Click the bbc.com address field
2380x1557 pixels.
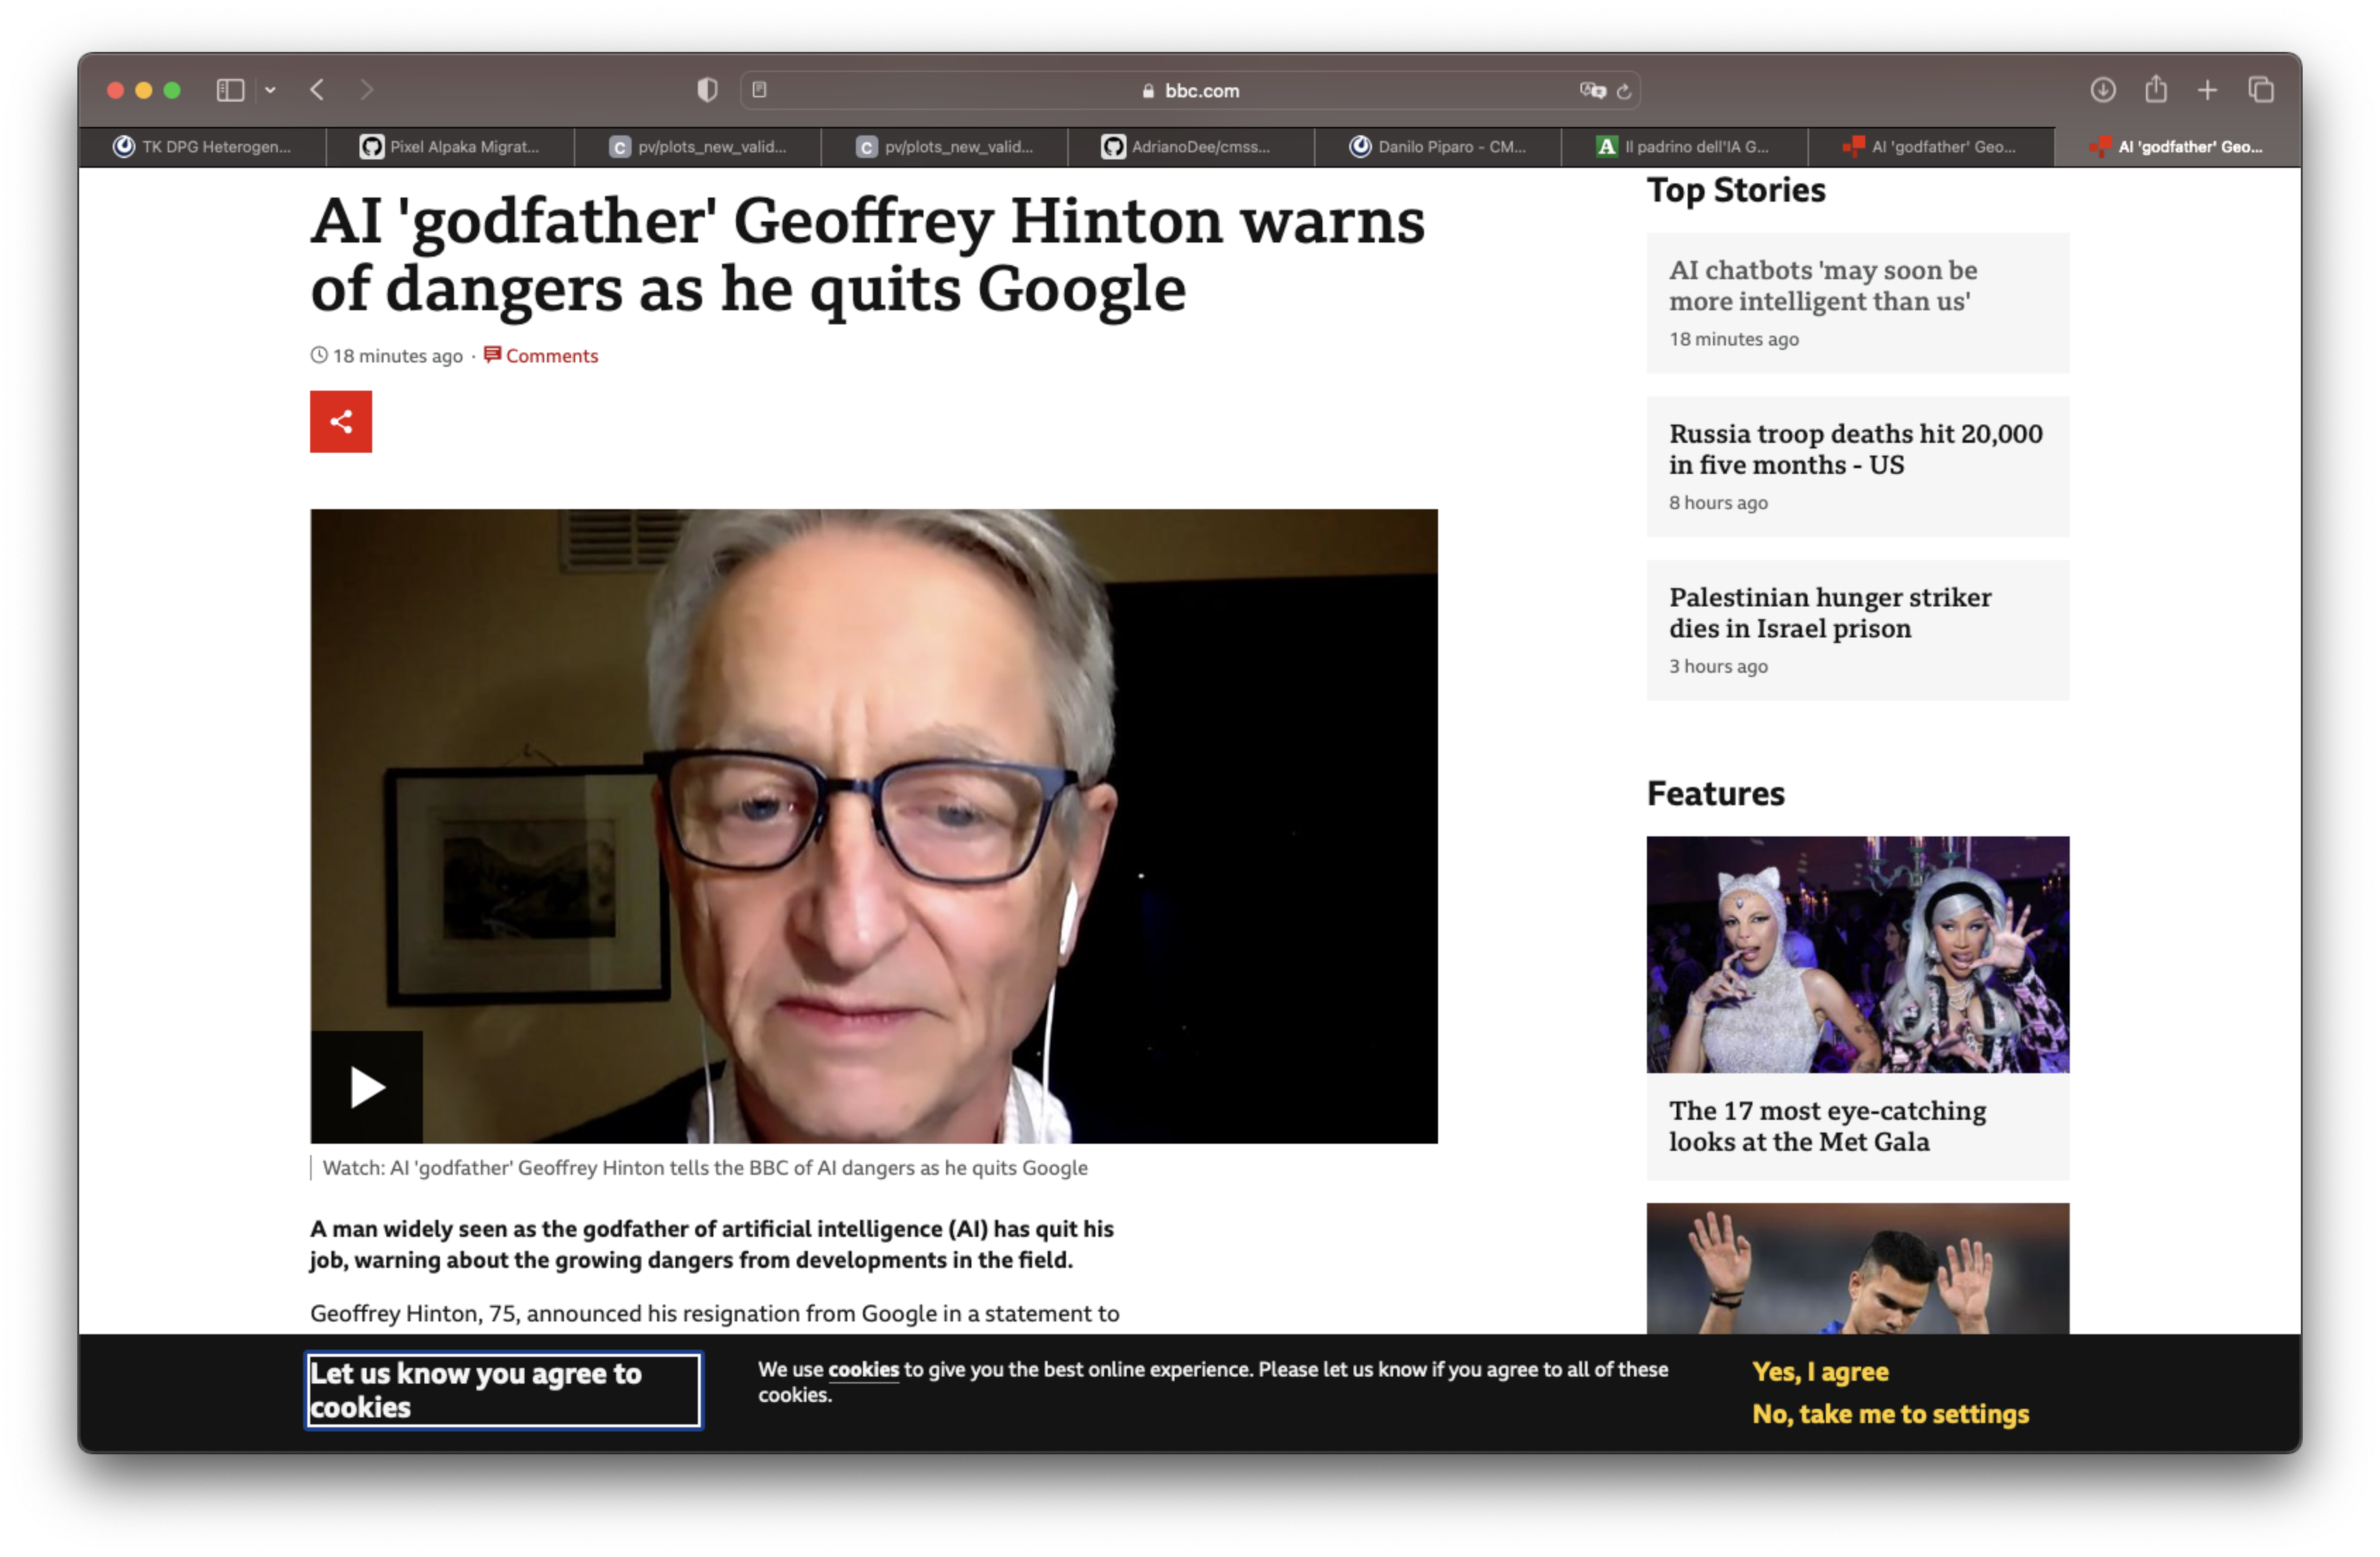1189,90
